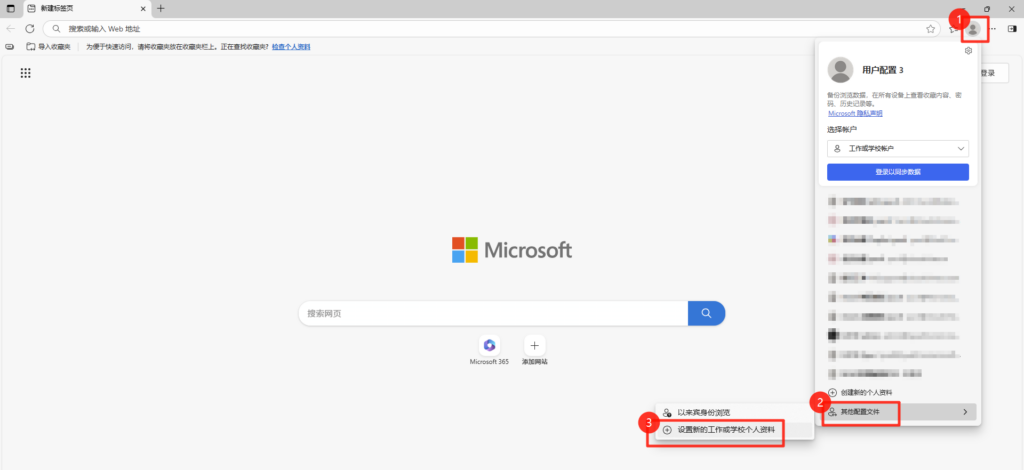
Task: Click into the 搜索网页 search box
Action: click(x=492, y=313)
